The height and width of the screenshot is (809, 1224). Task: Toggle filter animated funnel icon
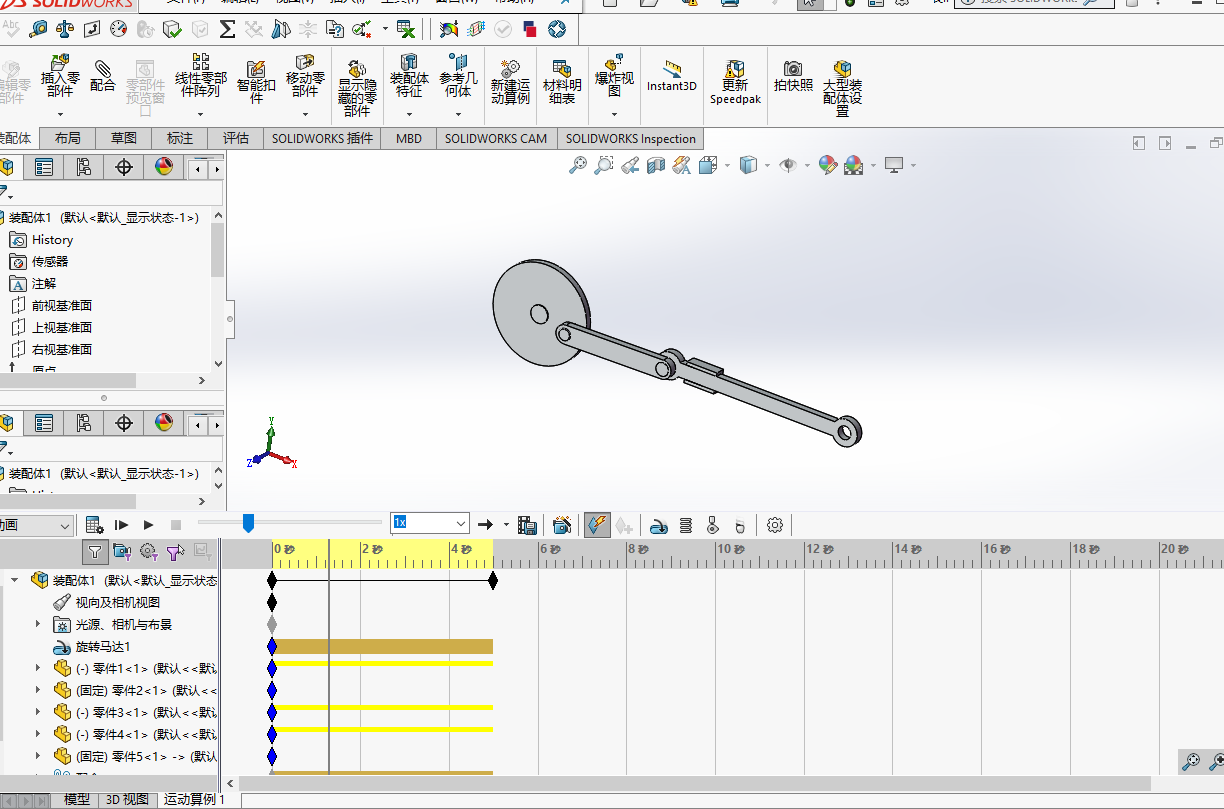(122, 551)
